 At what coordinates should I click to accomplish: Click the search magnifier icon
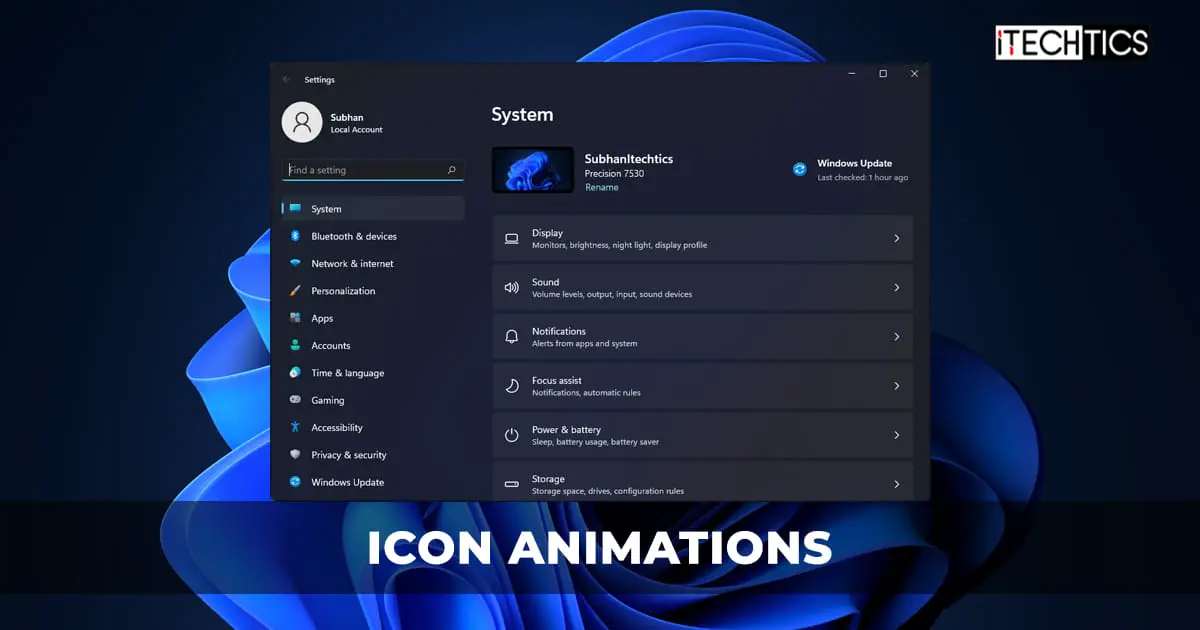coord(452,170)
